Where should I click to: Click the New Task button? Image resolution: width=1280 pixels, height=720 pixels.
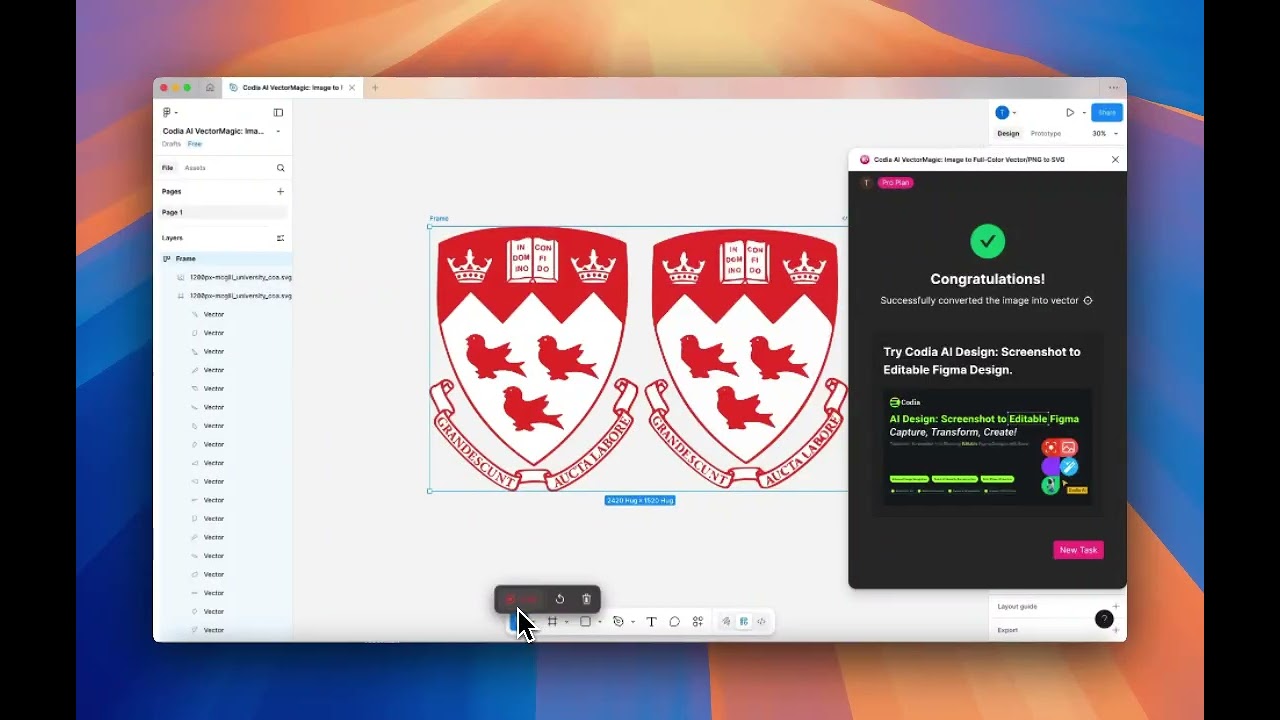pyautogui.click(x=1078, y=550)
